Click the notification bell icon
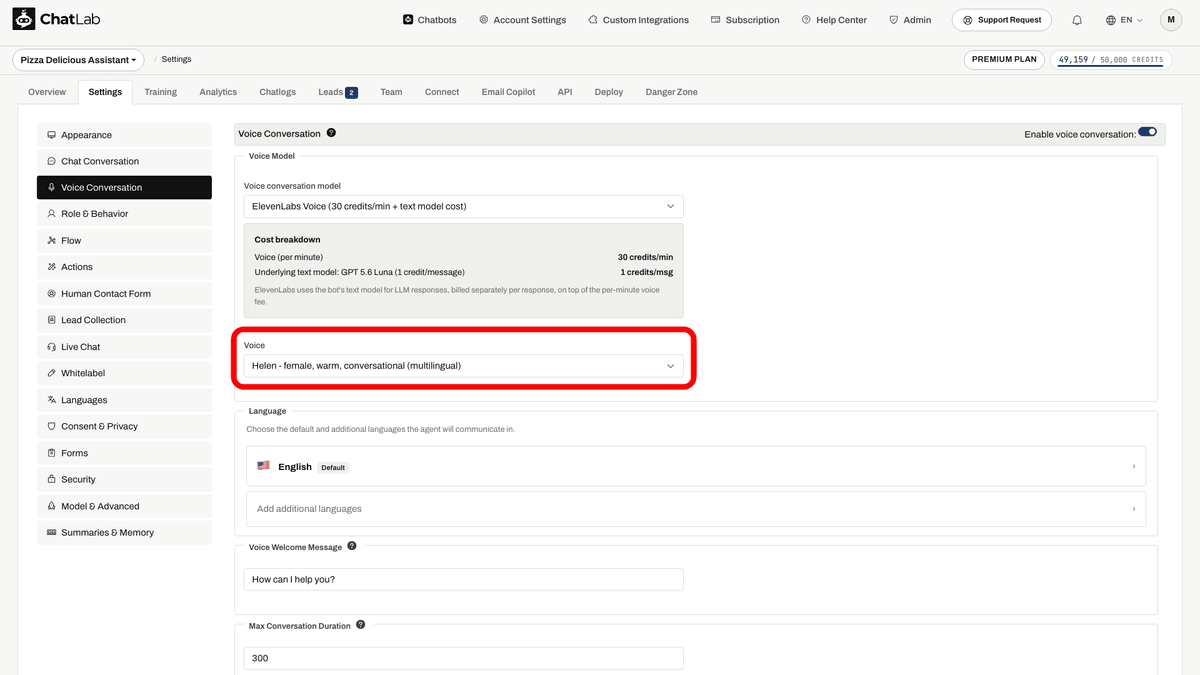This screenshot has width=1200, height=675. pyautogui.click(x=1077, y=20)
